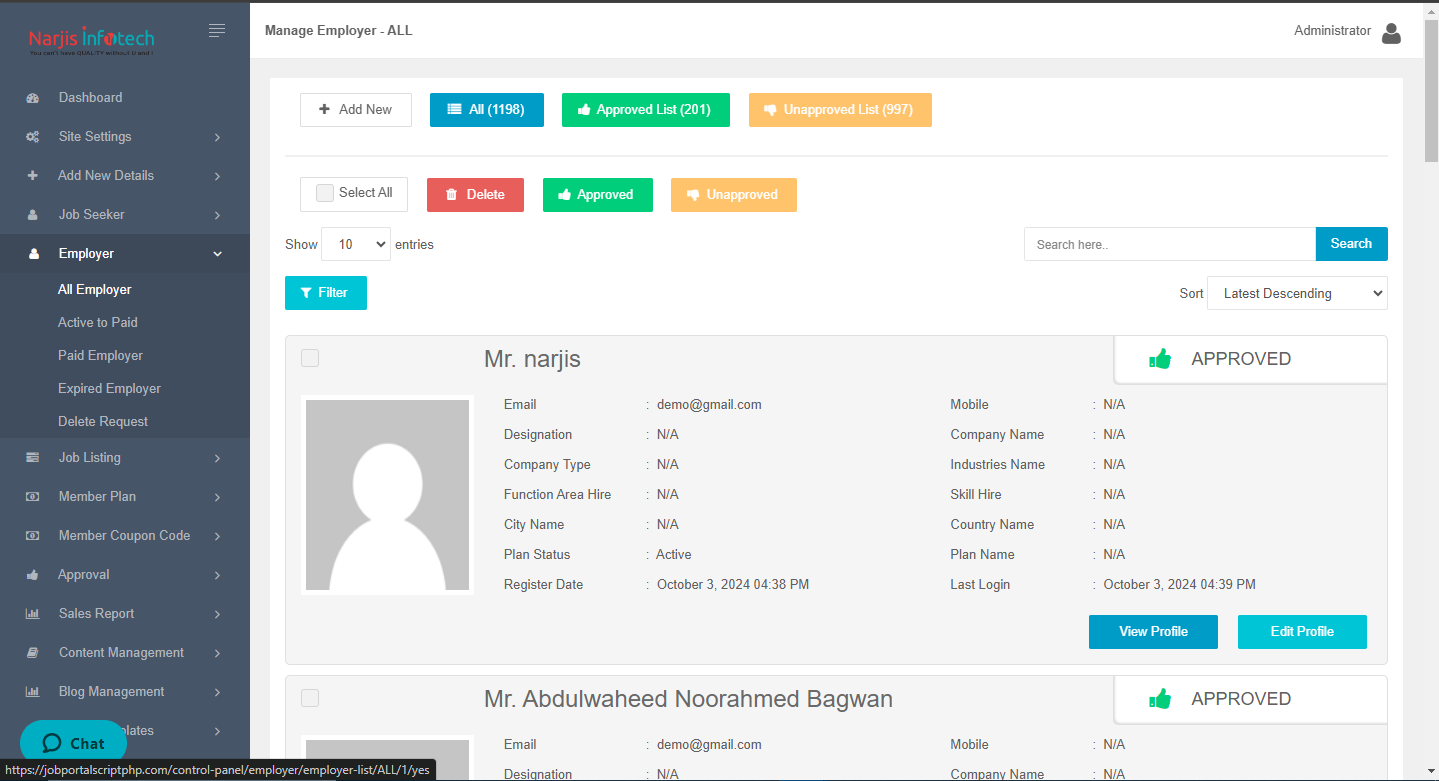This screenshot has height=781, width=1439.
Task: Collapse the Employer menu chevron
Action: 217,254
